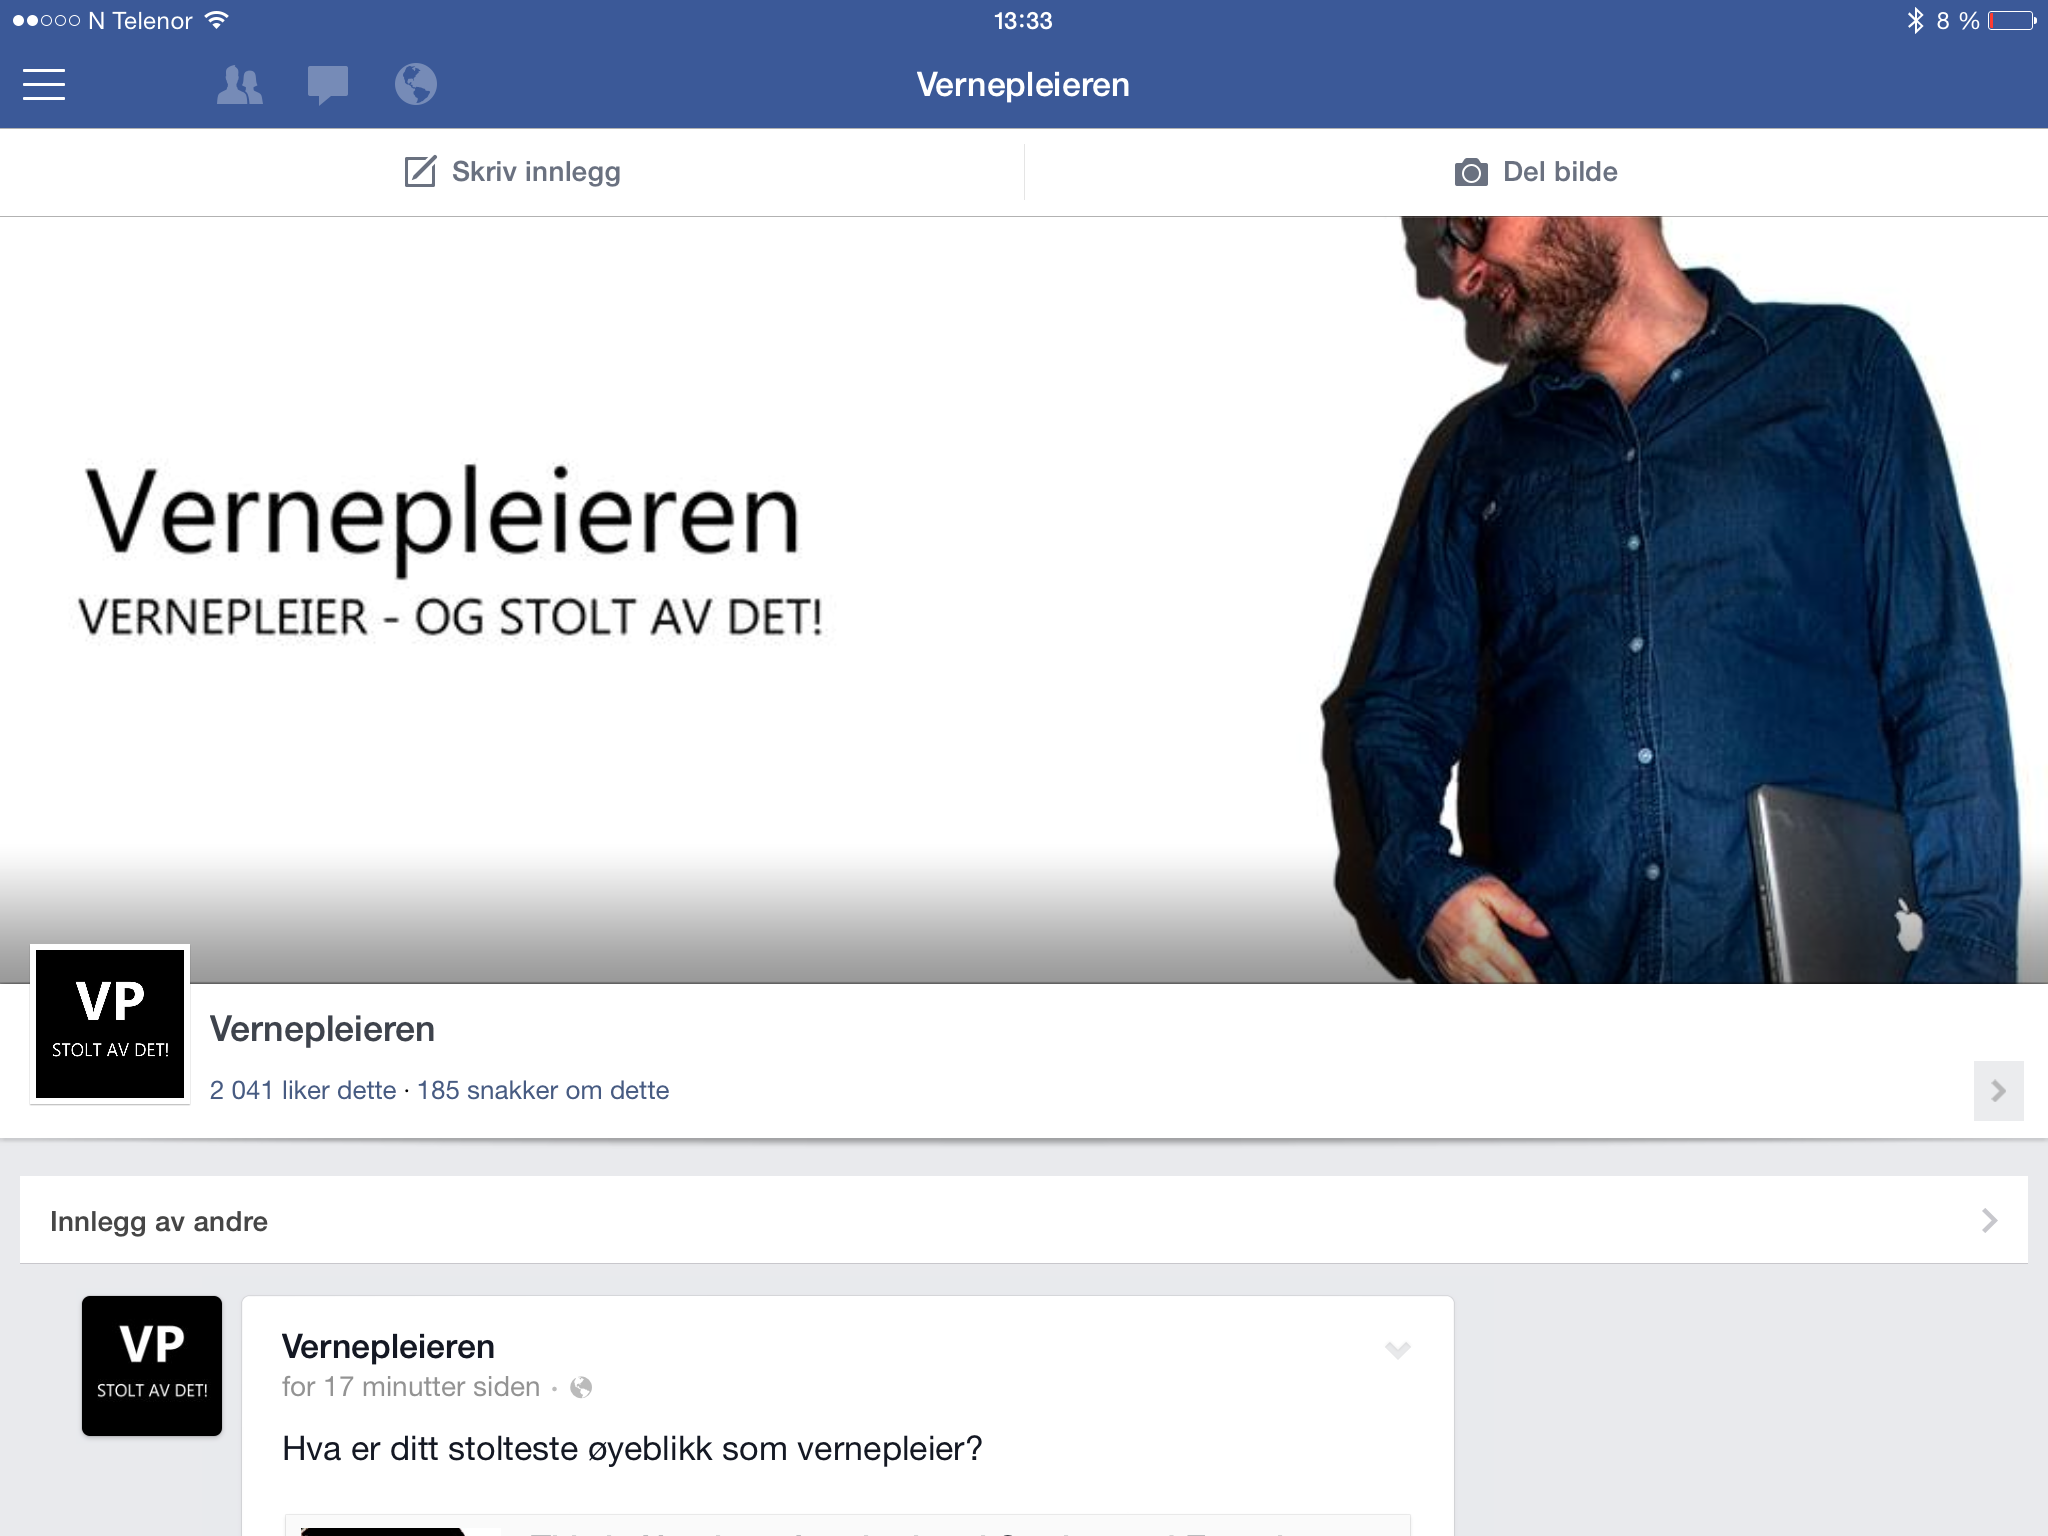Tap Del bilde to share photo

click(1536, 172)
